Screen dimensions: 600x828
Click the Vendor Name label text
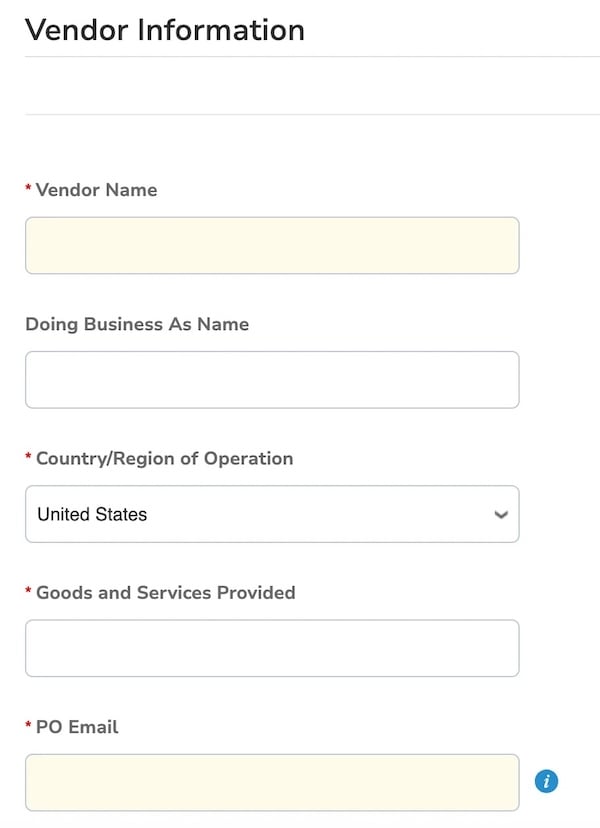pos(96,189)
